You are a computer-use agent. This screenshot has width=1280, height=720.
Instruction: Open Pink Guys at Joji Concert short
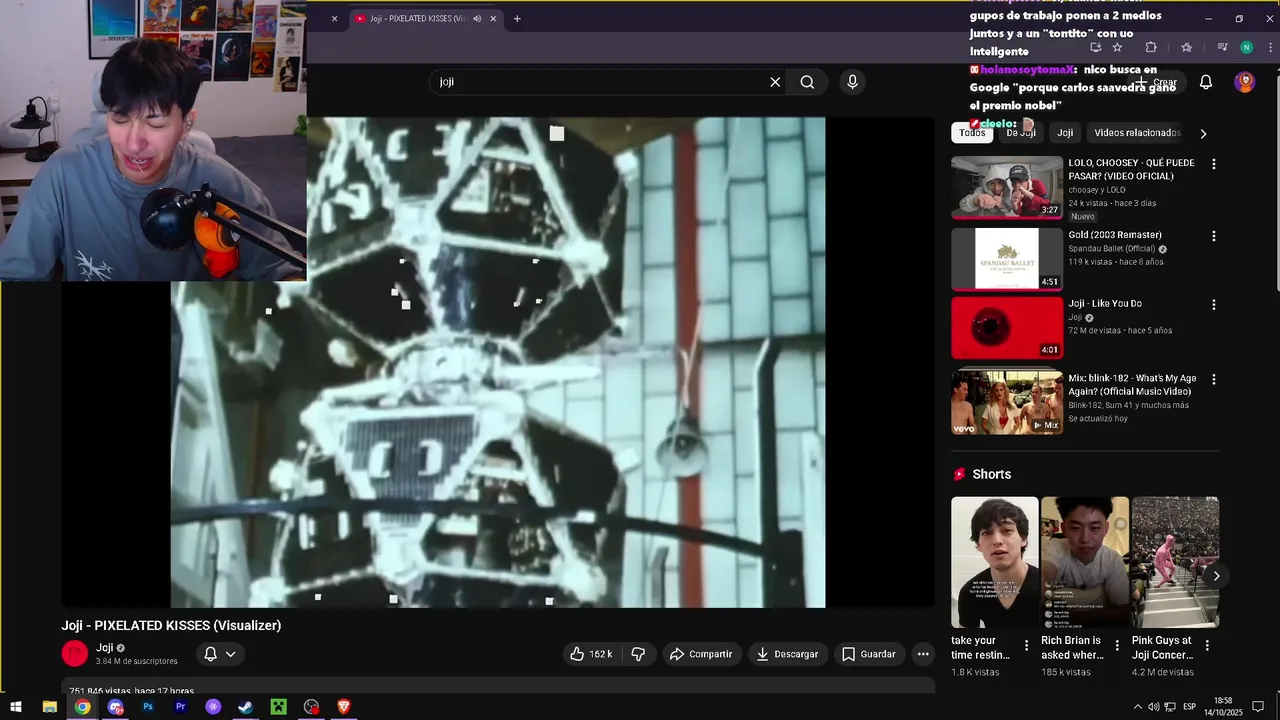[x=1175, y=562]
